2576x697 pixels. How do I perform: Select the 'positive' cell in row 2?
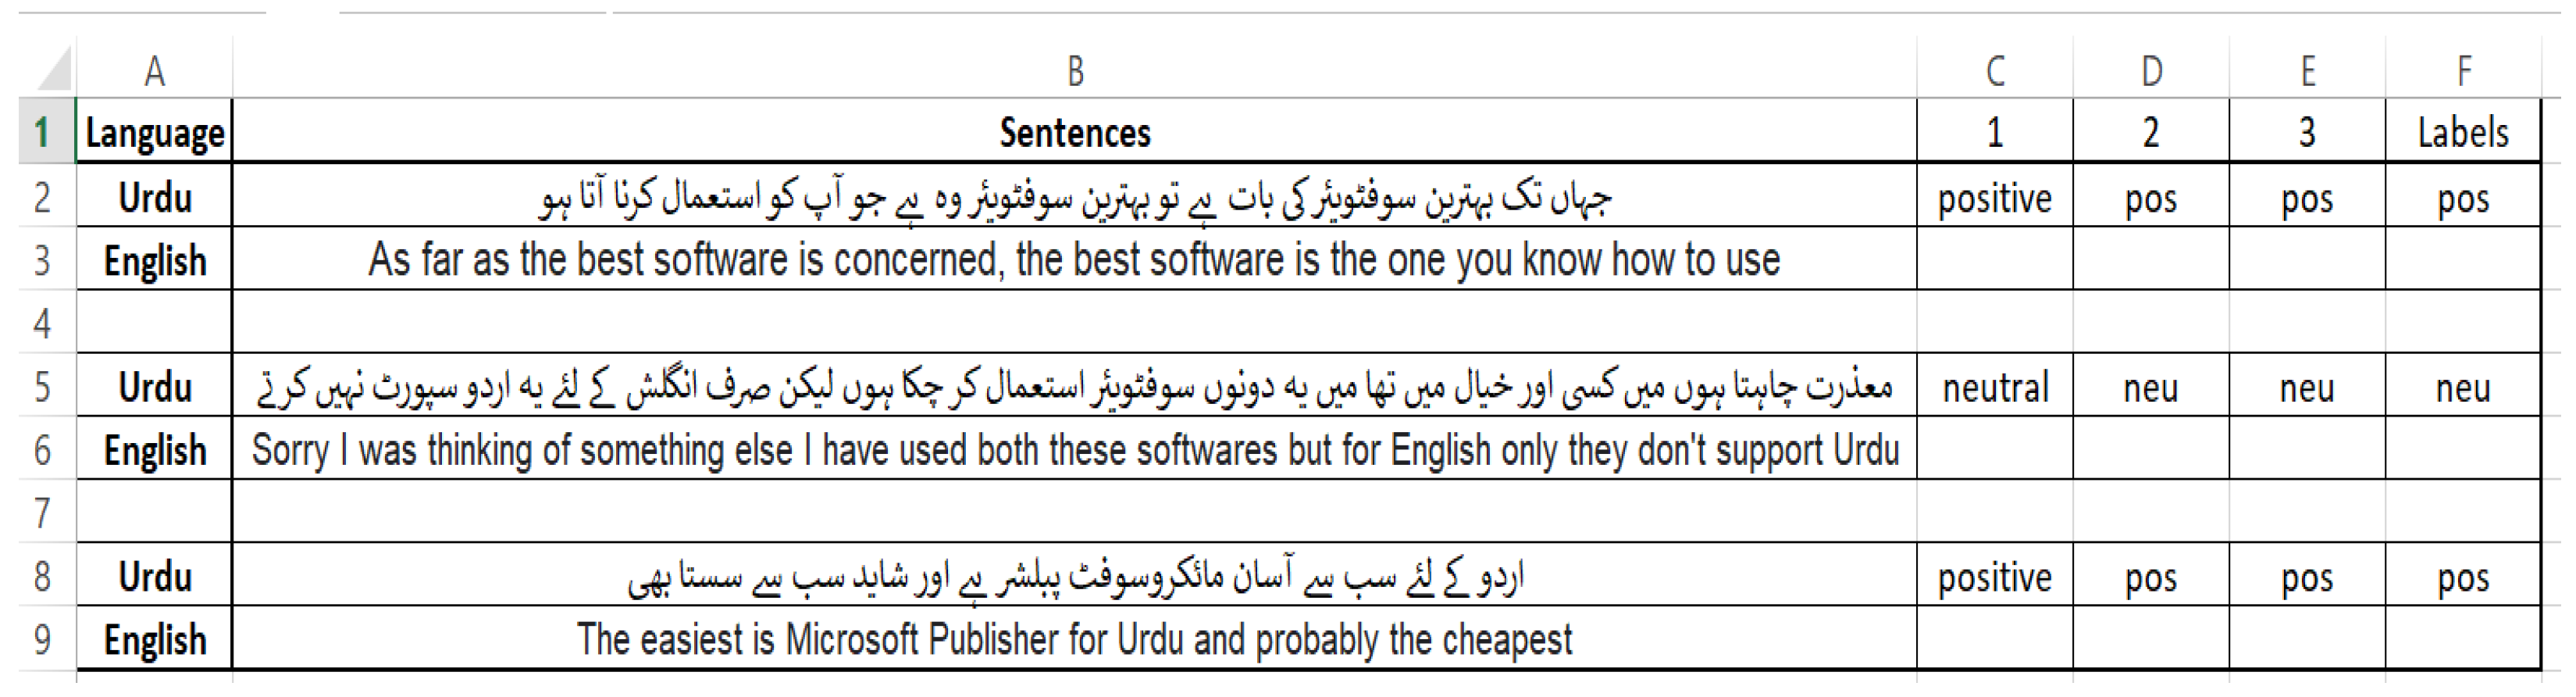click(1994, 196)
